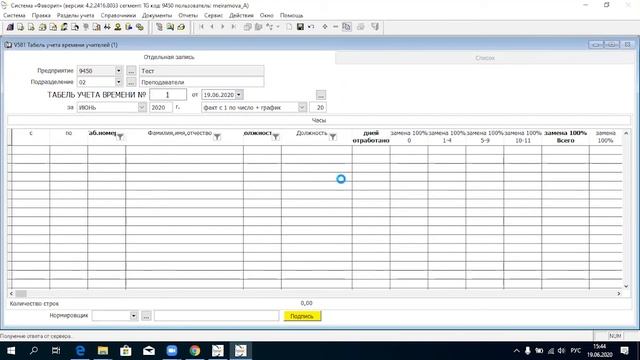Image resolution: width=640 pixels, height=360 pixels.
Task: Open the Справочники menu
Action: tap(118, 15)
